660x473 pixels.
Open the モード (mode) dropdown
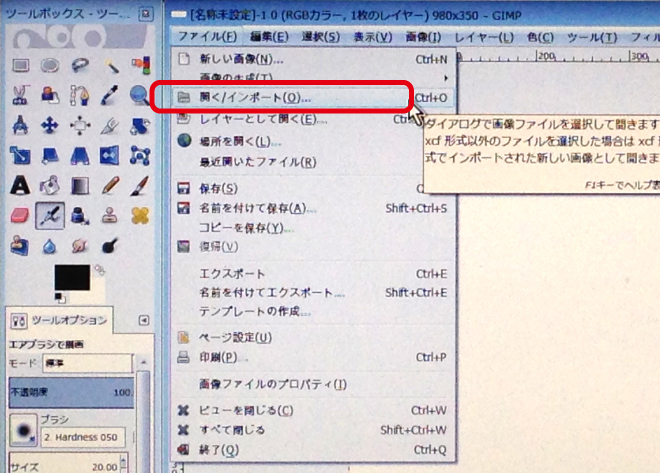tap(92, 363)
